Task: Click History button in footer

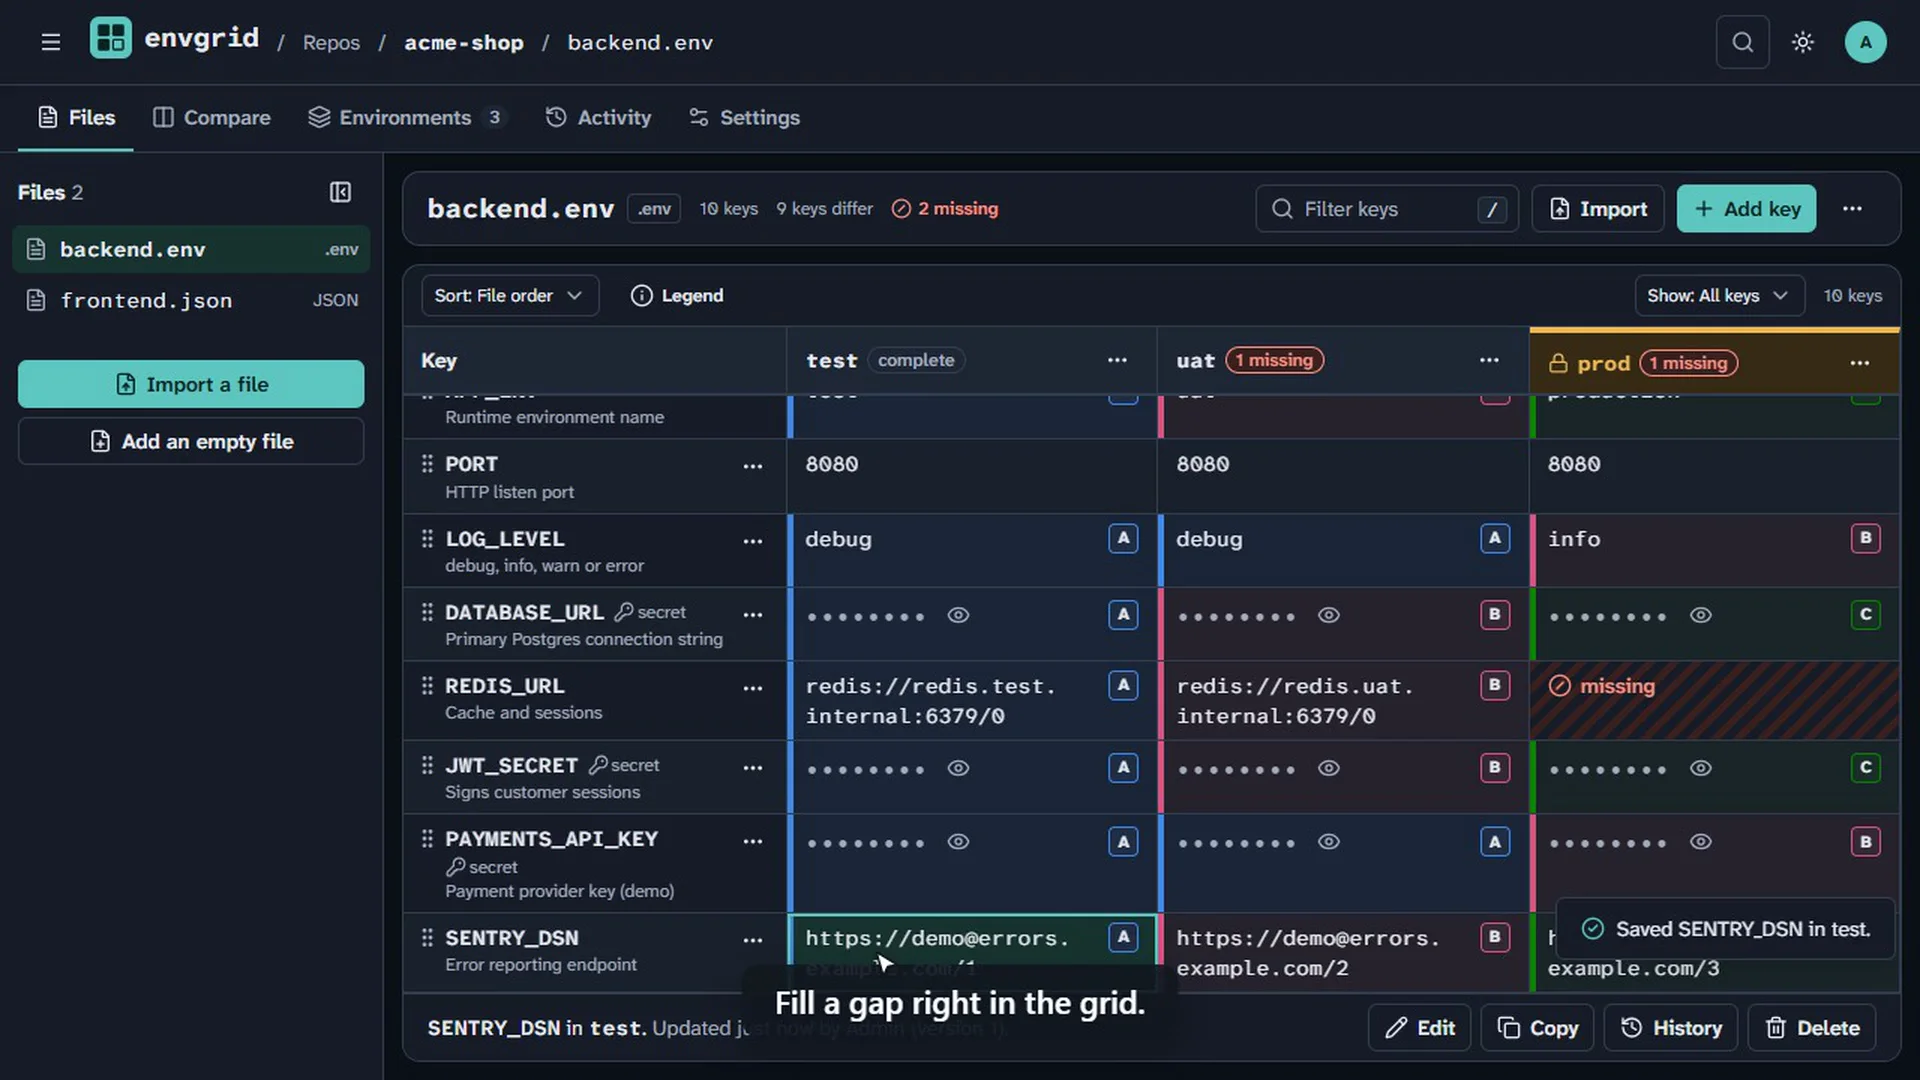Action: tap(1671, 1028)
